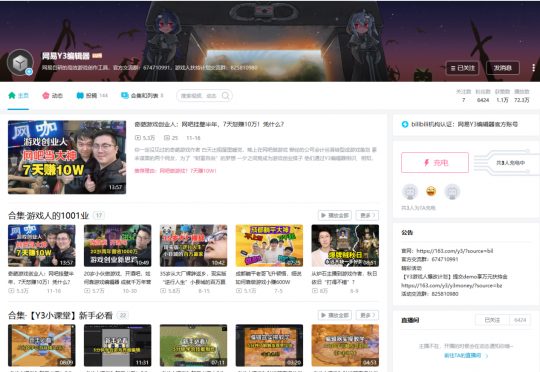Click the blue 投稿 tab icon
Viewport: 540px width, 372px height.
(80, 95)
